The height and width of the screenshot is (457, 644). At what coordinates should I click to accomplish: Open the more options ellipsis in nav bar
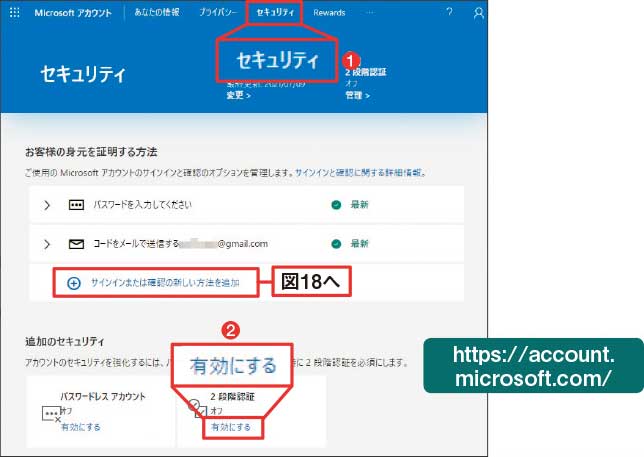(370, 13)
